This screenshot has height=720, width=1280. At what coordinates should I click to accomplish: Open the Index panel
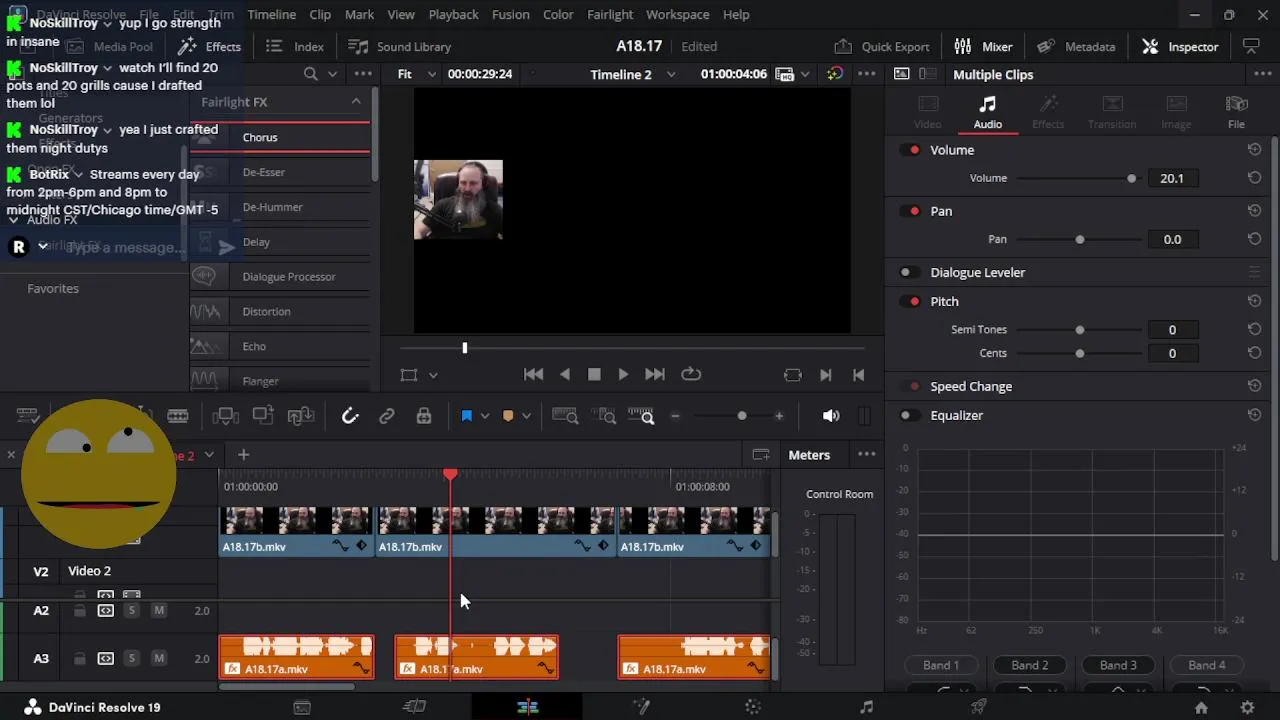pyautogui.click(x=295, y=46)
